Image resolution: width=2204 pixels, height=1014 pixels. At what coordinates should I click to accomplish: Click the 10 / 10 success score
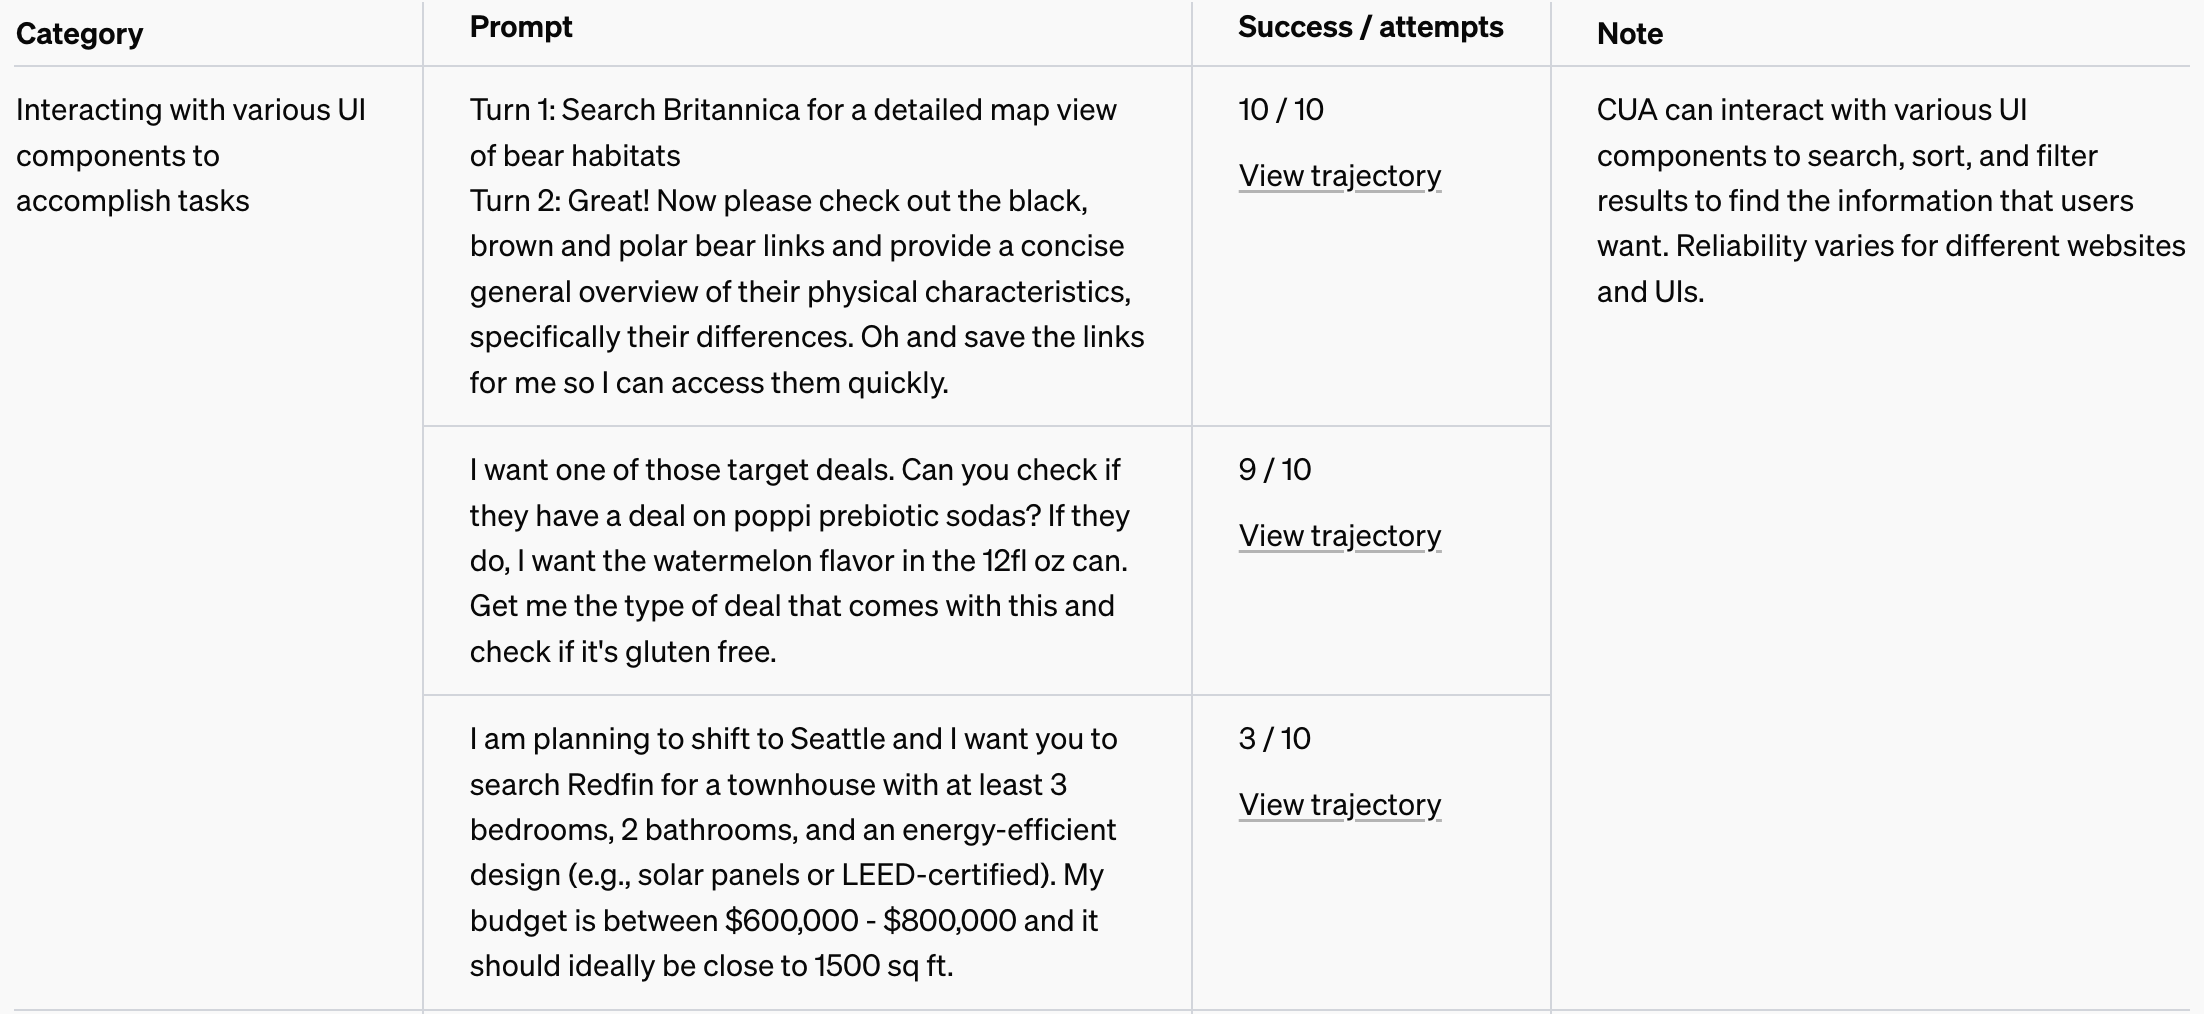(x=1280, y=110)
